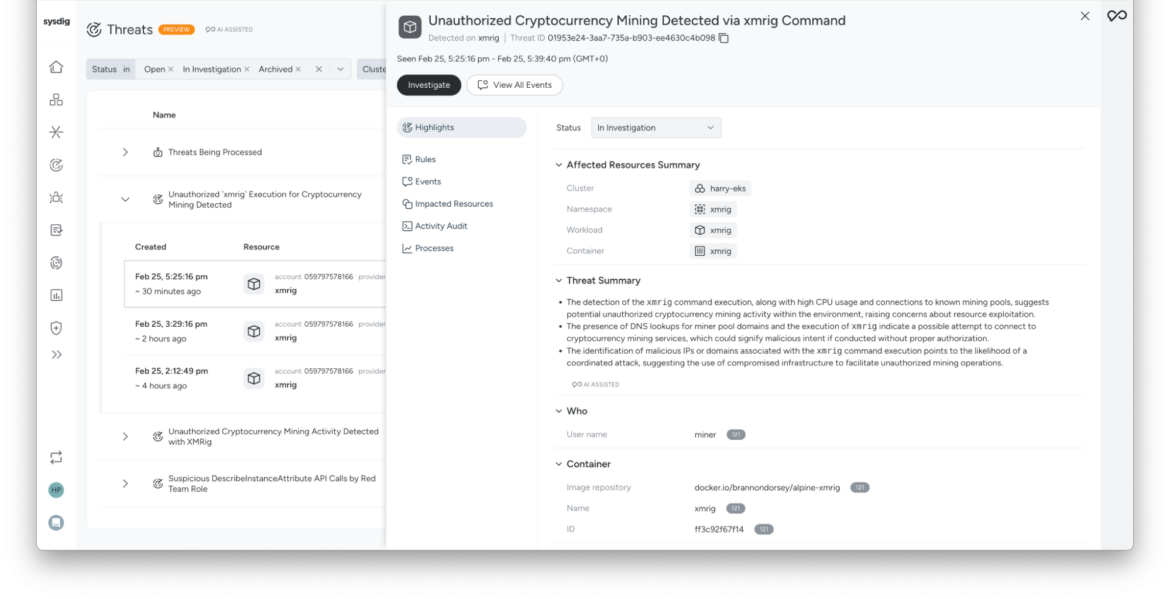The width and height of the screenshot is (1170, 599).
Task: Click View All Events button
Action: point(515,85)
